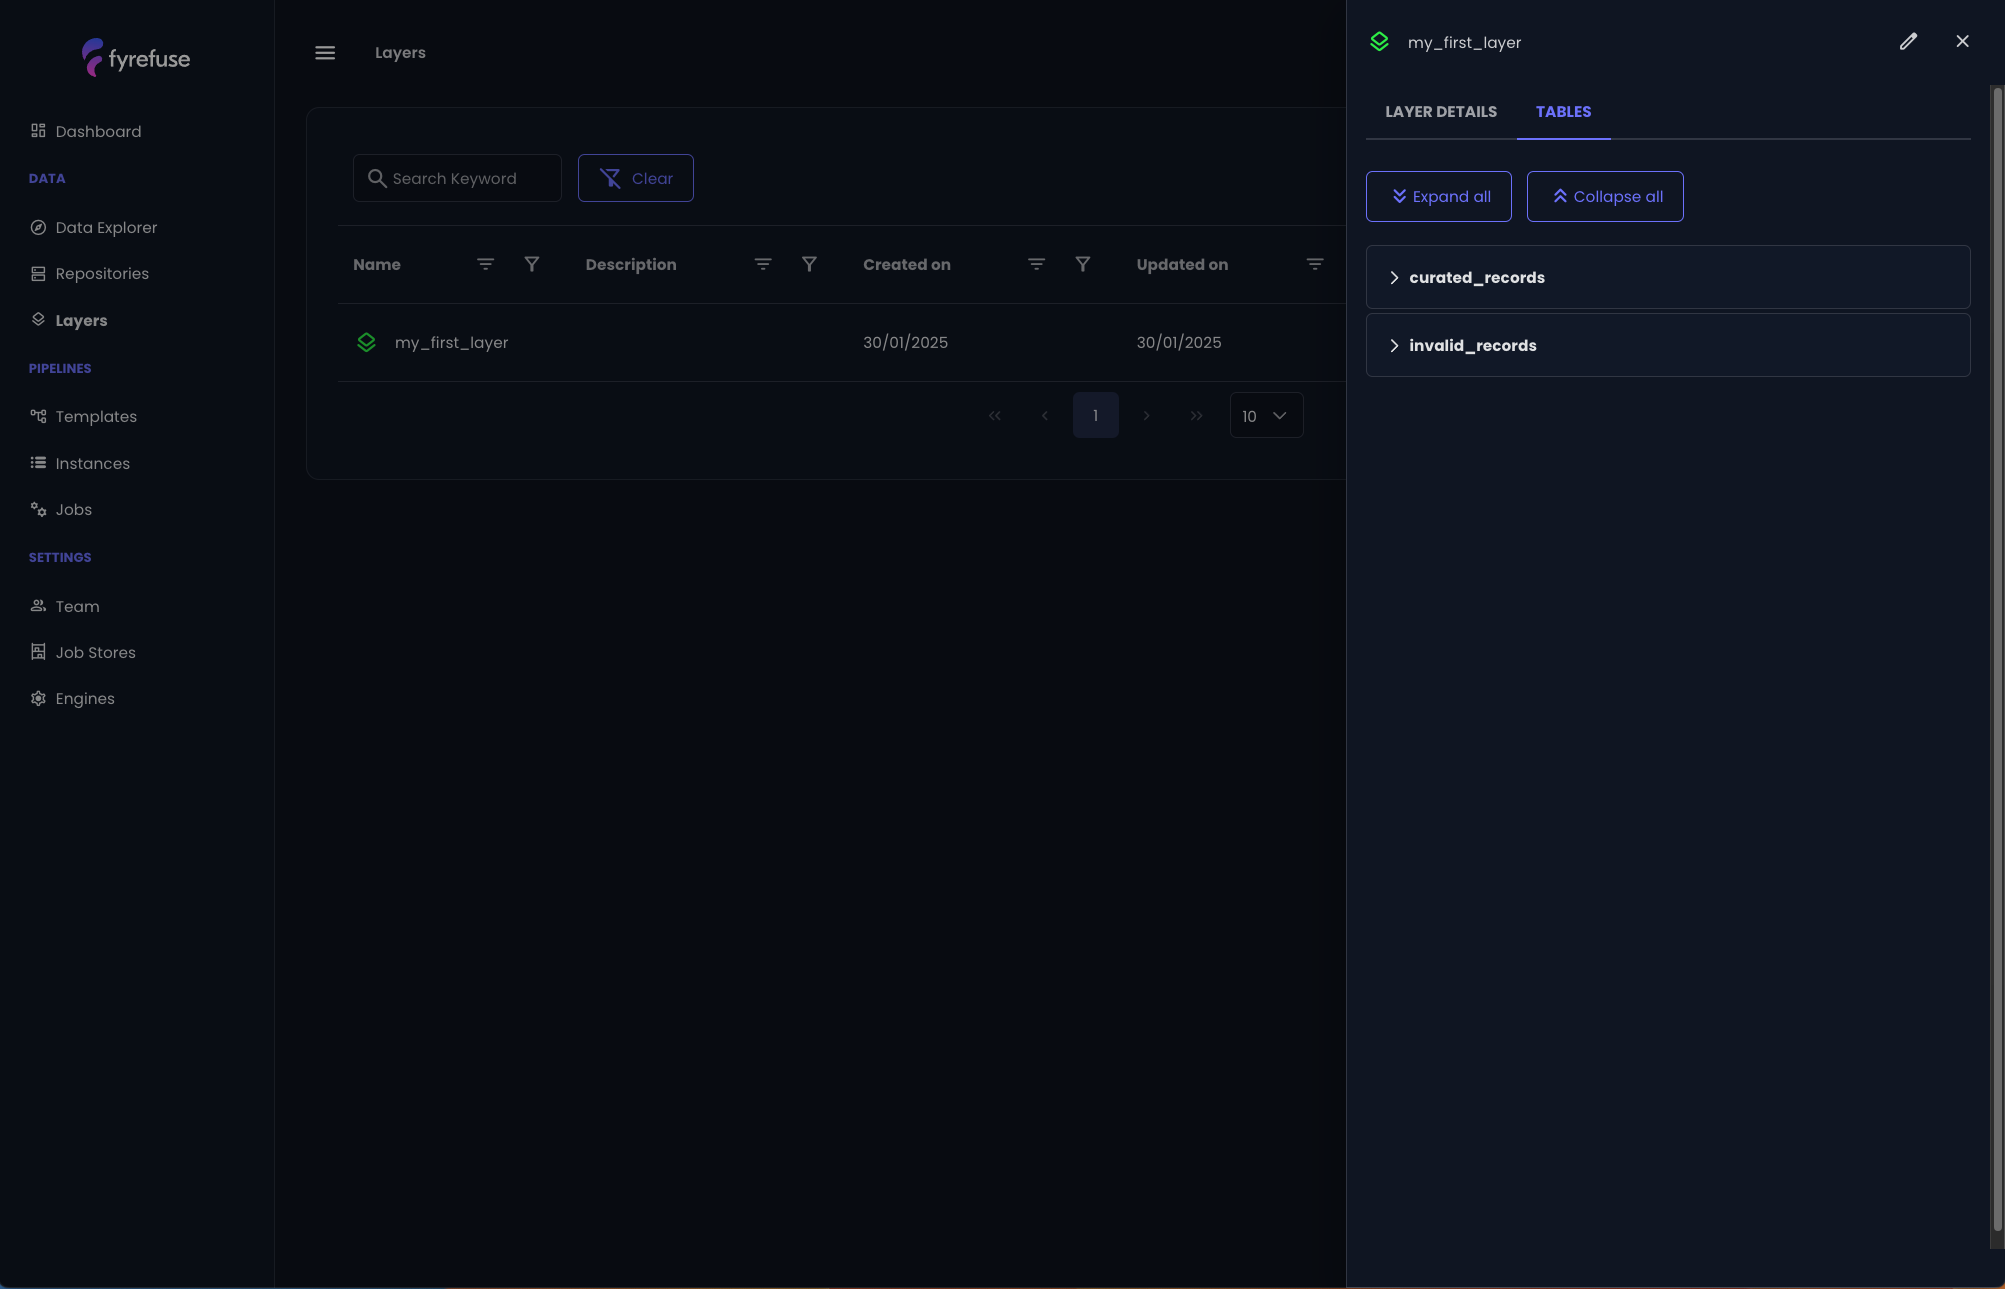Click the Team people icon
Image resolution: width=2005 pixels, height=1289 pixels.
tap(38, 606)
